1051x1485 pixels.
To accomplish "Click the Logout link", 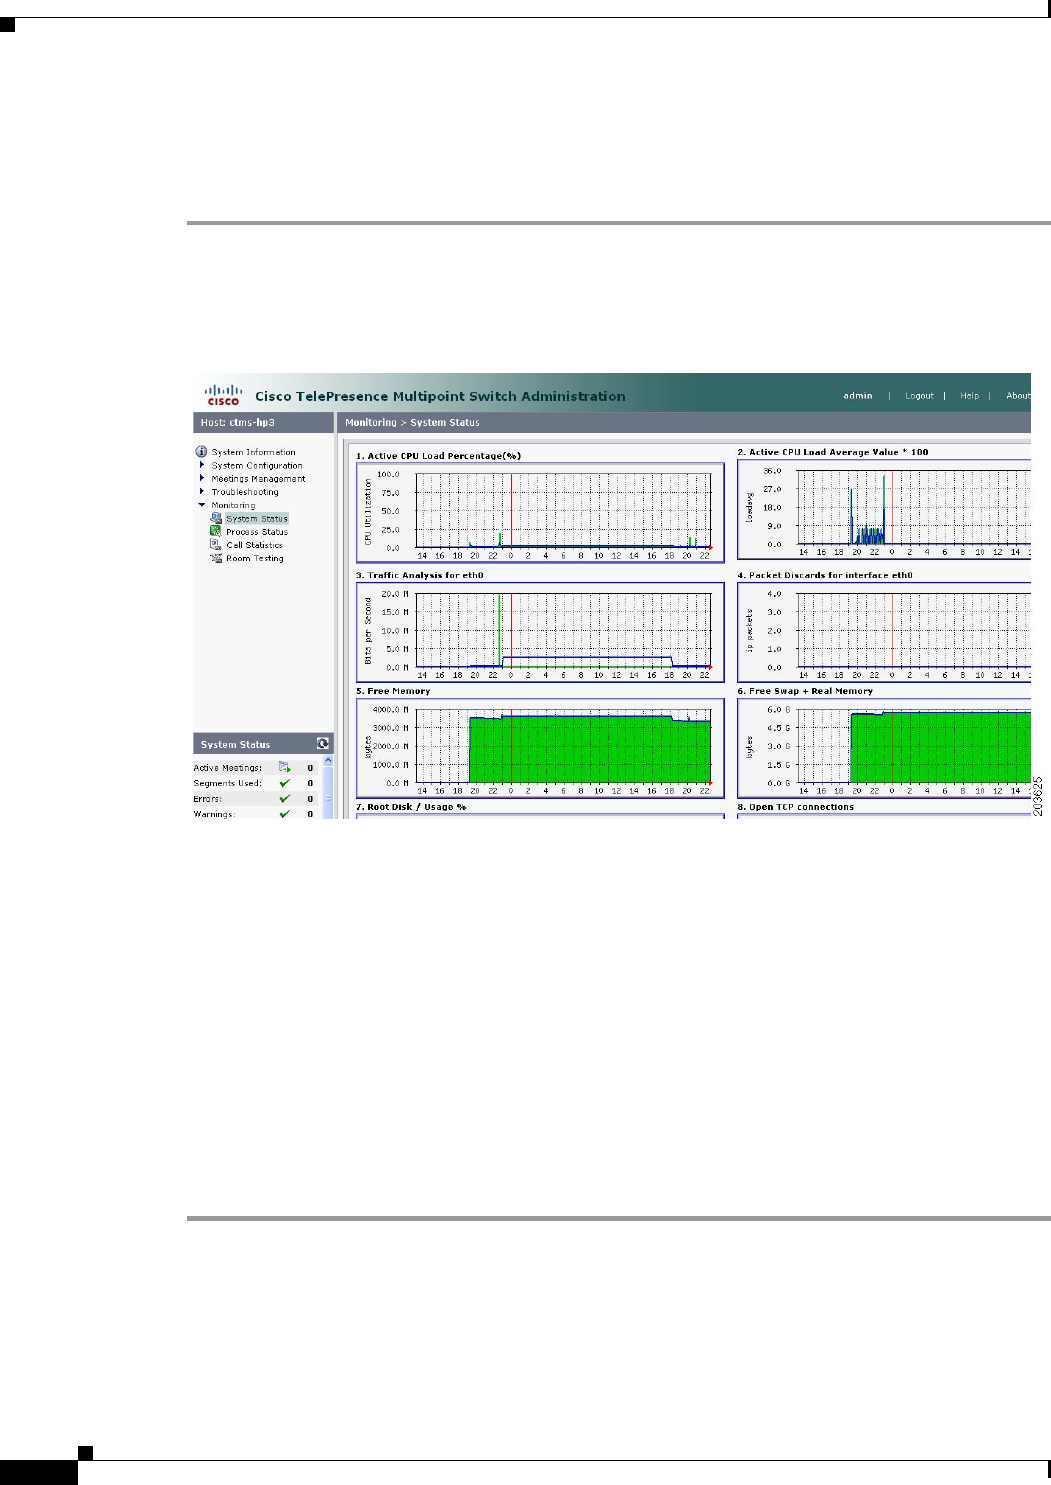I will point(919,396).
